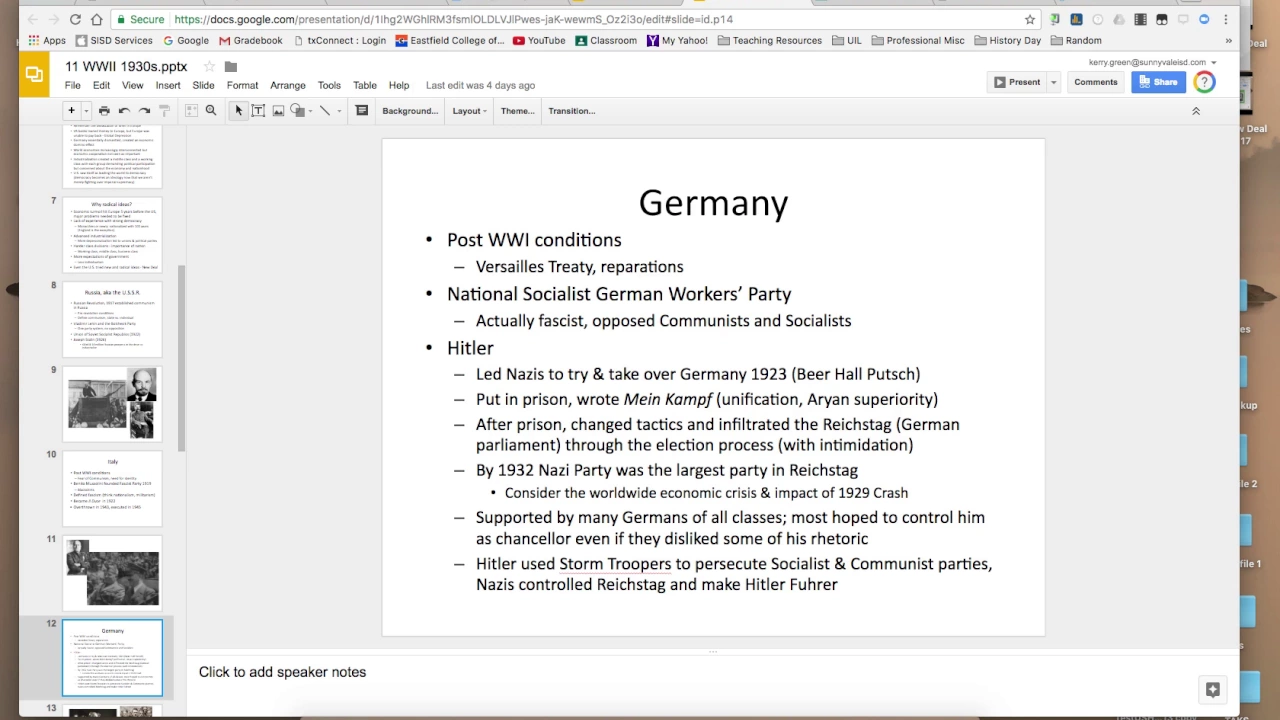Select slide 12 Germany thumbnail
Viewport: 1280px width, 720px height.
[x=113, y=658]
